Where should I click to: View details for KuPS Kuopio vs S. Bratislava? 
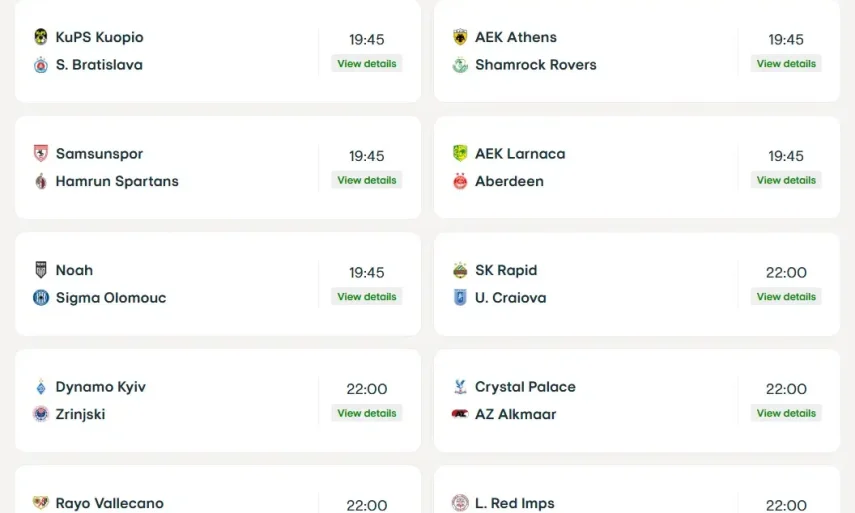(x=367, y=64)
